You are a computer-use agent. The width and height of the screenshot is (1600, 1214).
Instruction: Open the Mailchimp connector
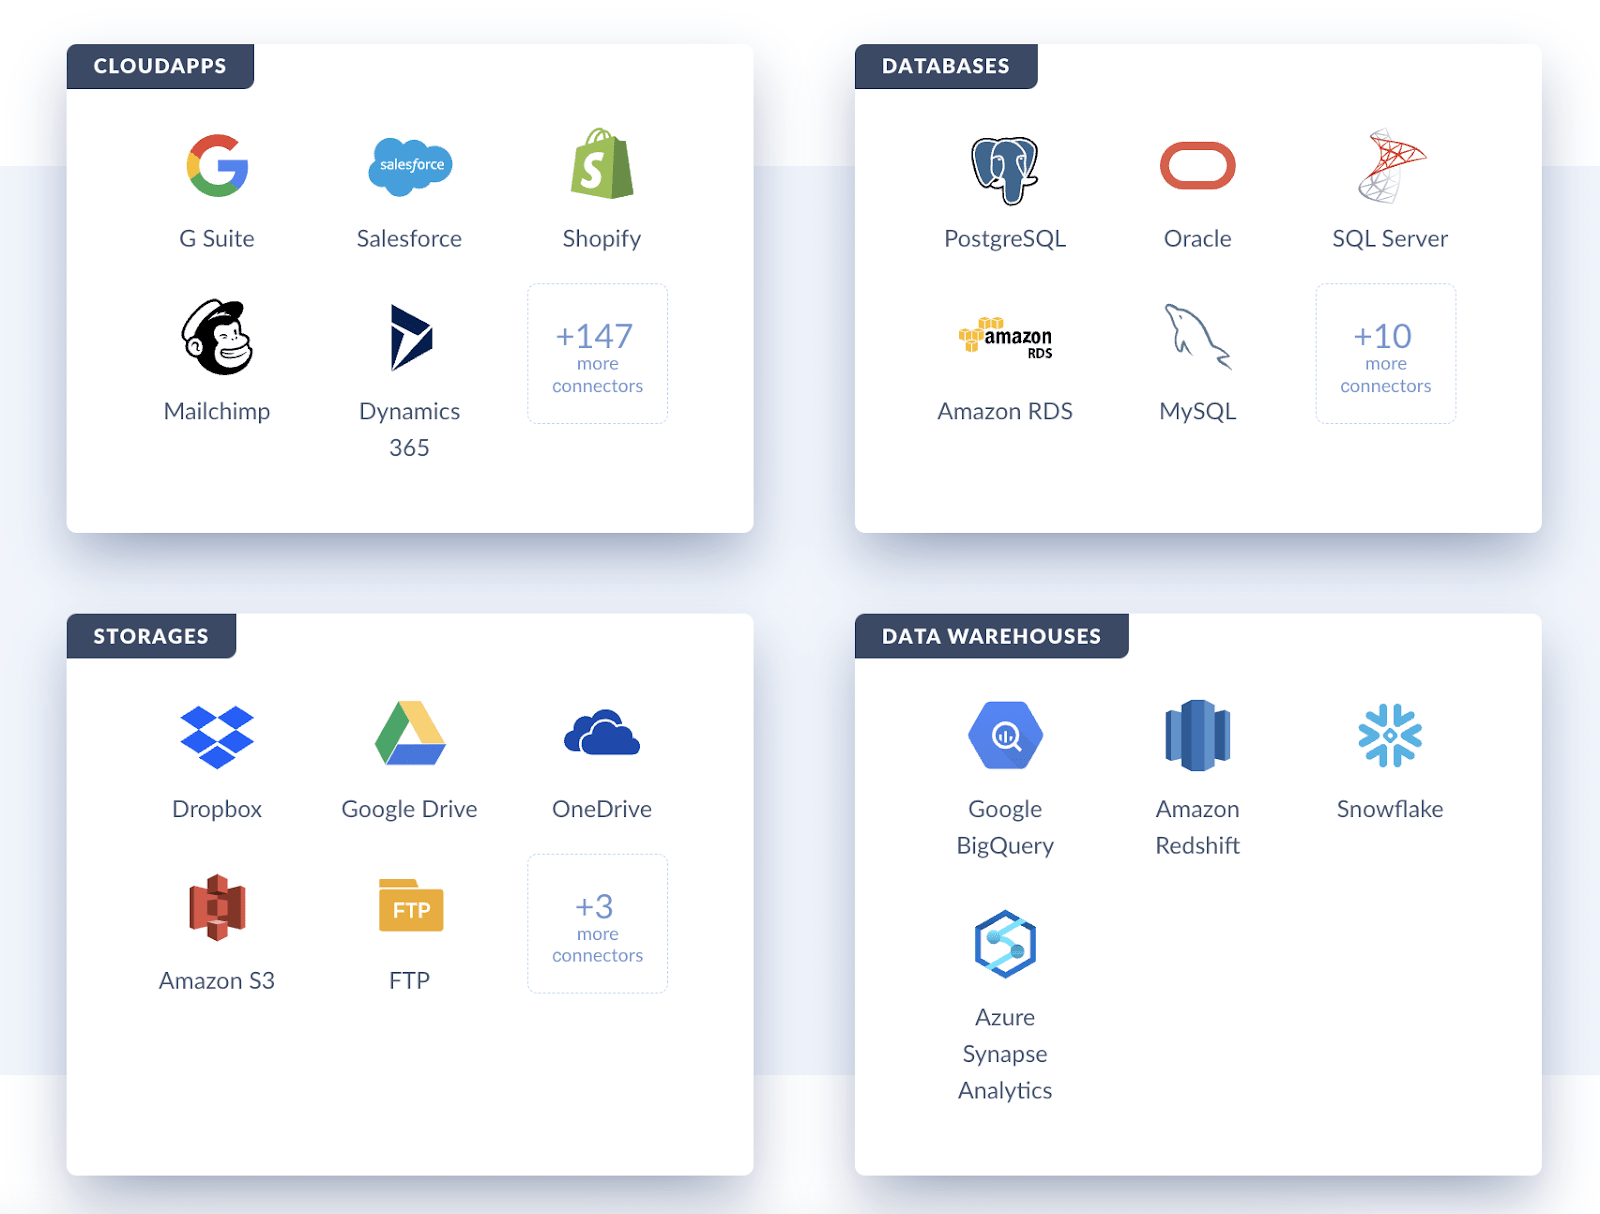coord(217,340)
